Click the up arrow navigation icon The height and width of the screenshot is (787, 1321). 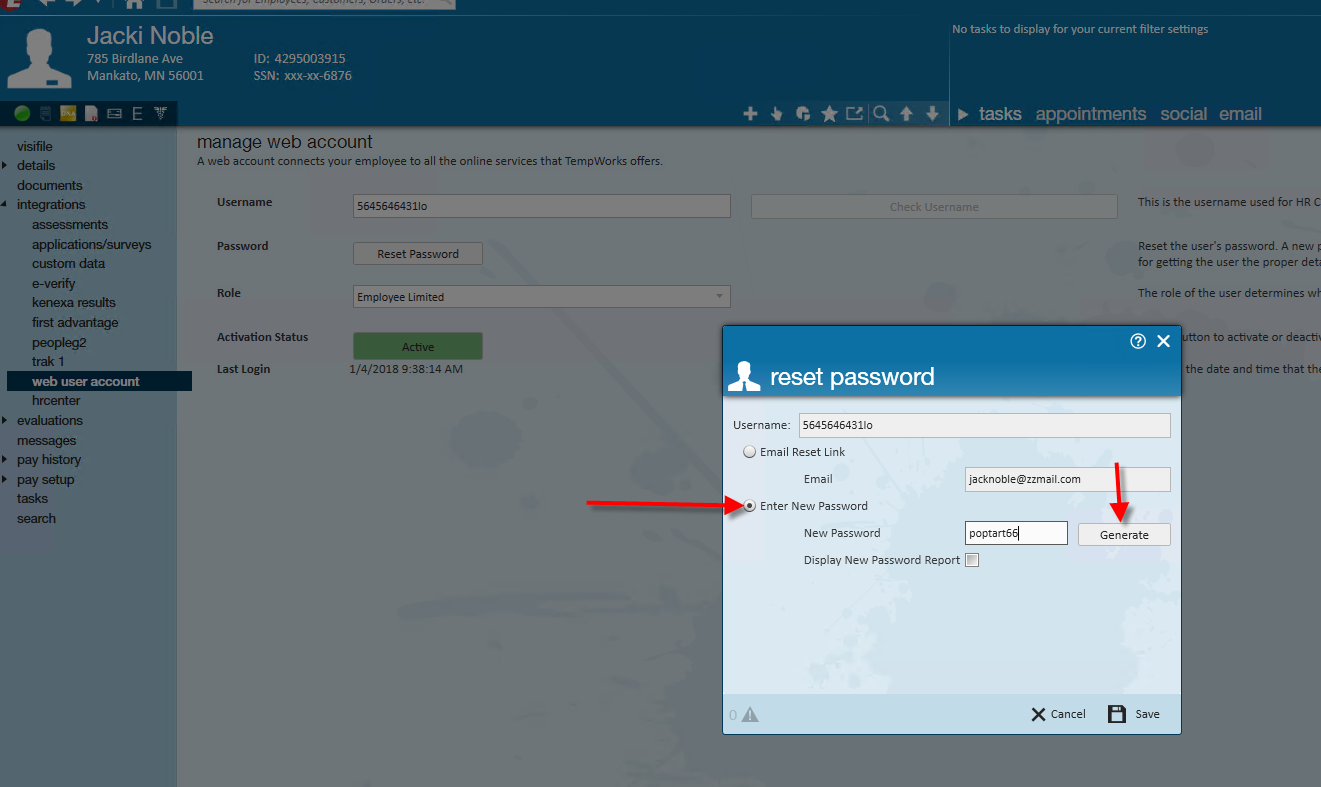[x=906, y=114]
